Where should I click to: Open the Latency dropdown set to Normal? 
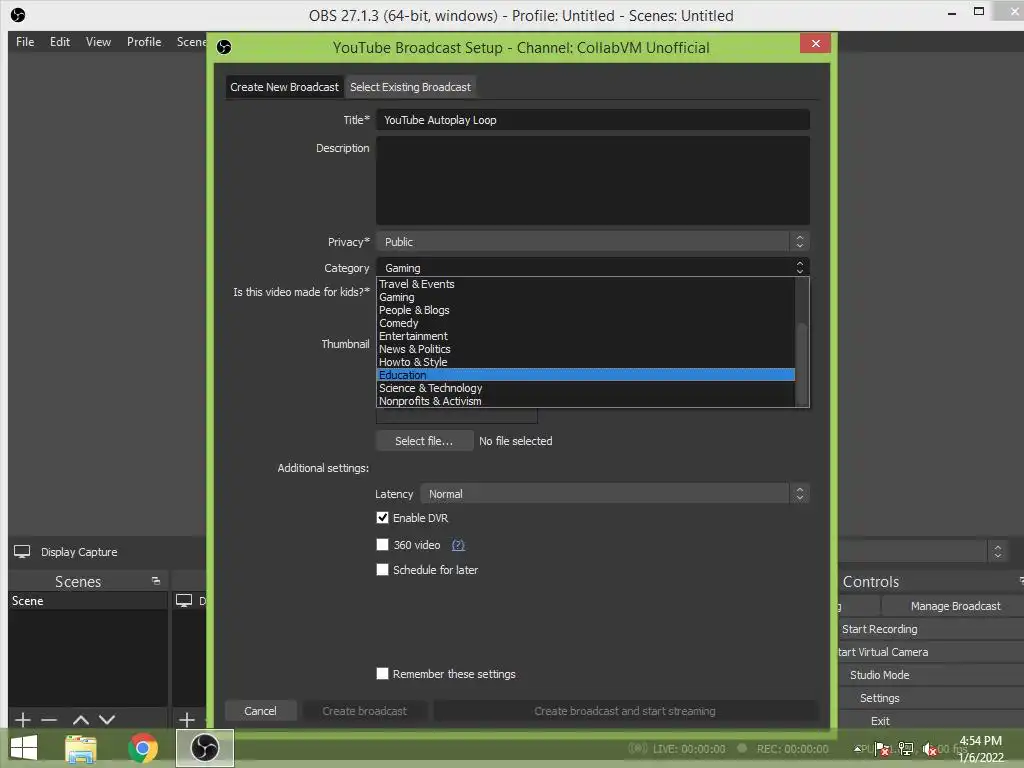615,494
